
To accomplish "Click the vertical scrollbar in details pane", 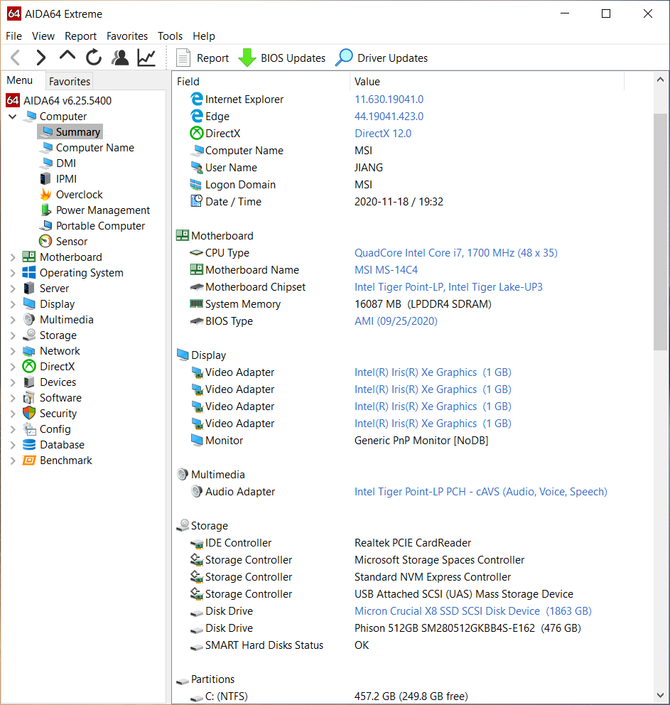I will [x=661, y=240].
